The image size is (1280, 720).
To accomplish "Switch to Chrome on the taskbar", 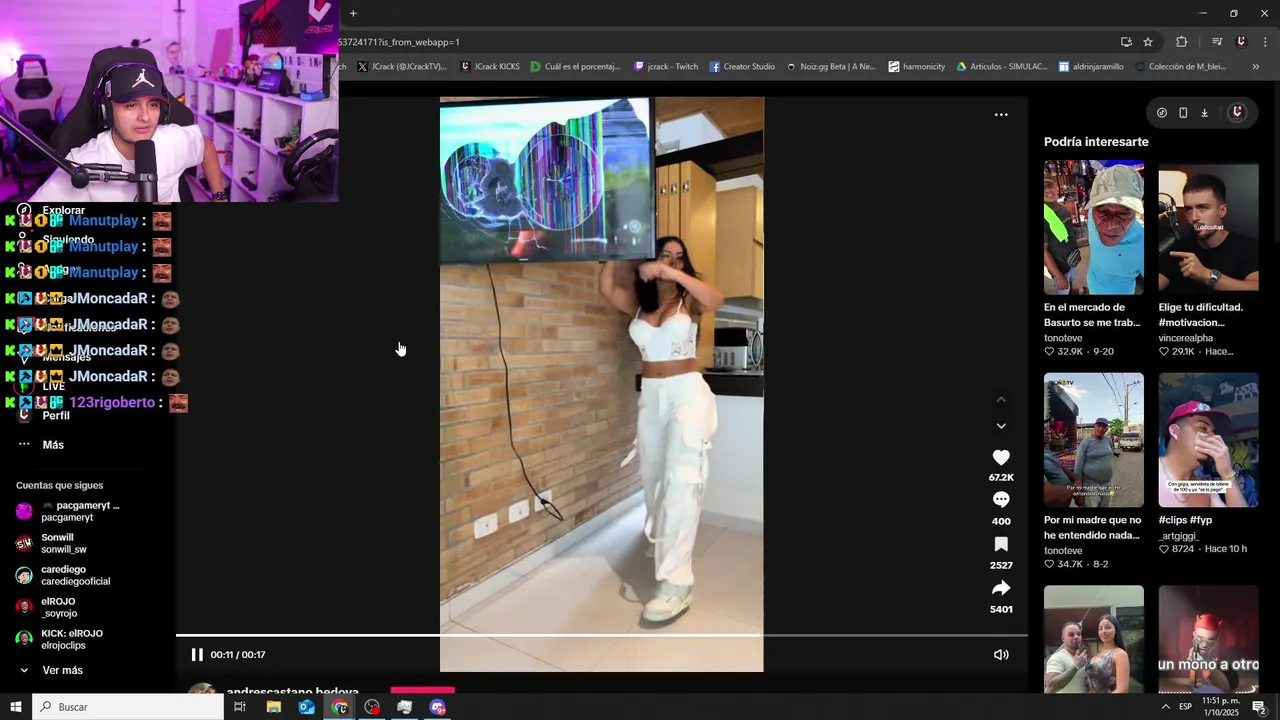I will [x=340, y=707].
